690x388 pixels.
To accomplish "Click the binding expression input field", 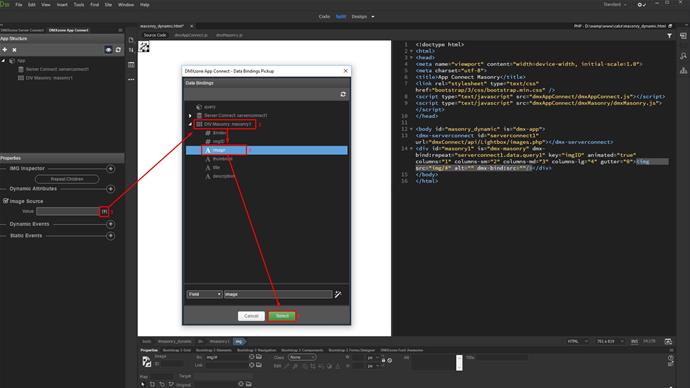I will pos(278,294).
